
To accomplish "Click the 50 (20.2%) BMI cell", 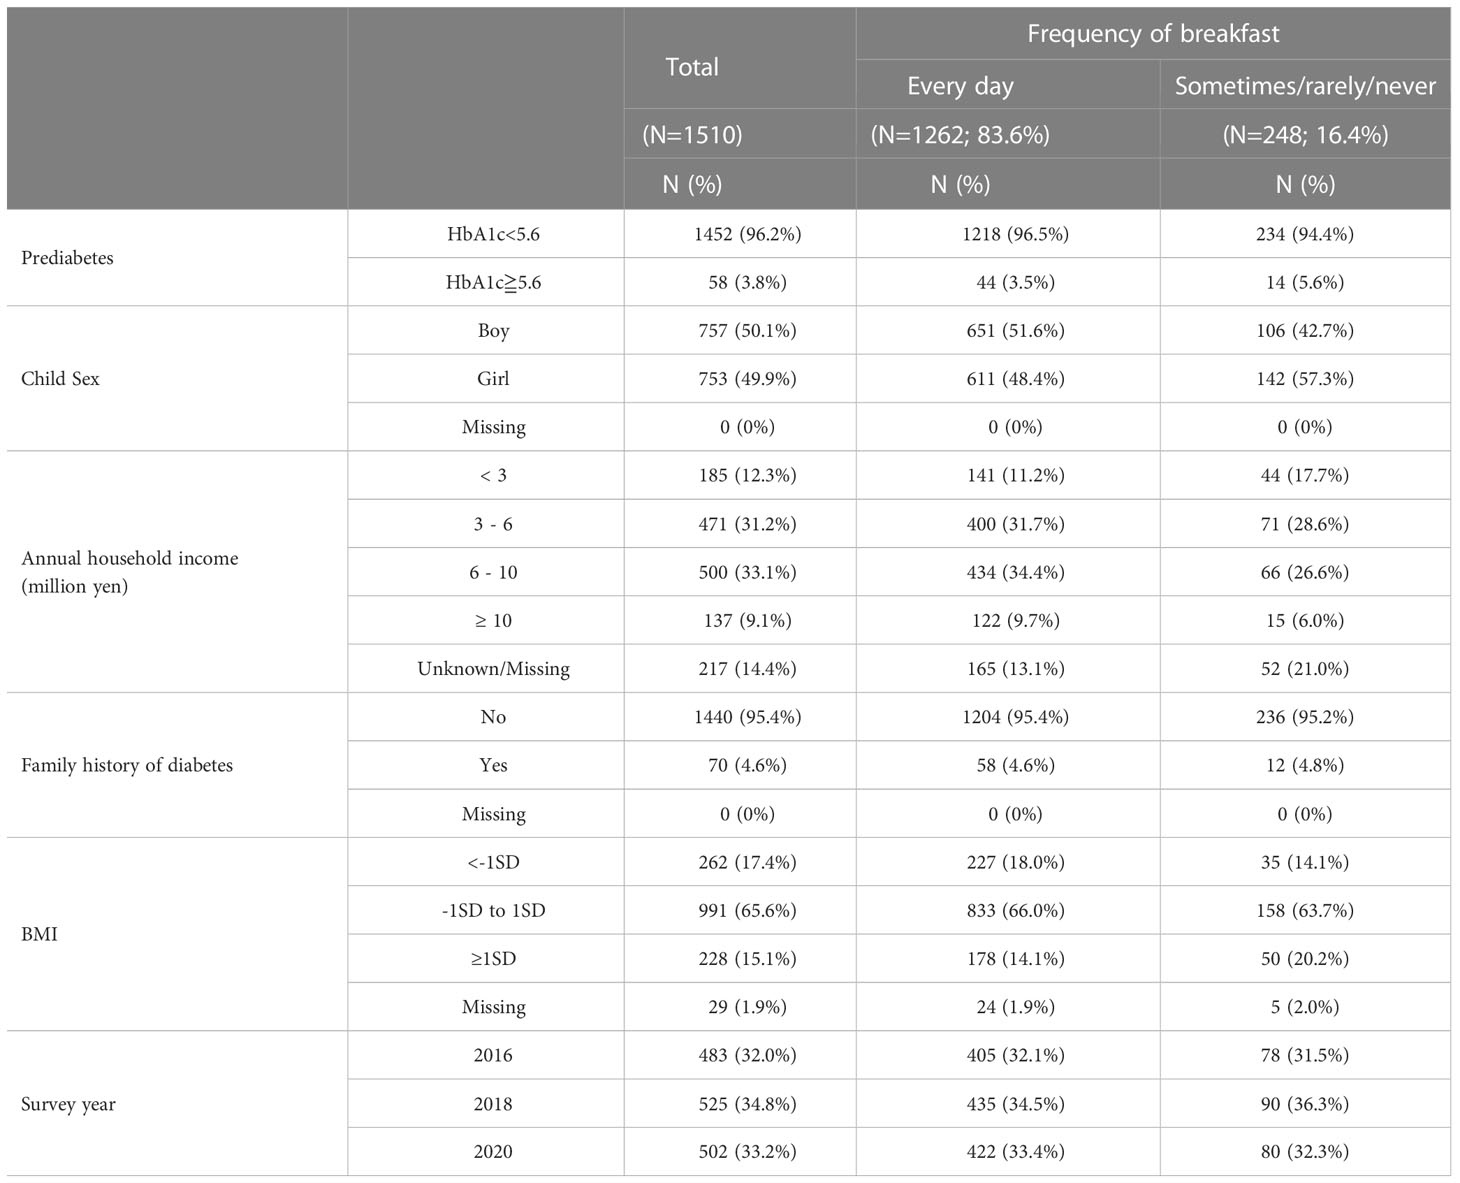I will [x=1305, y=959].
